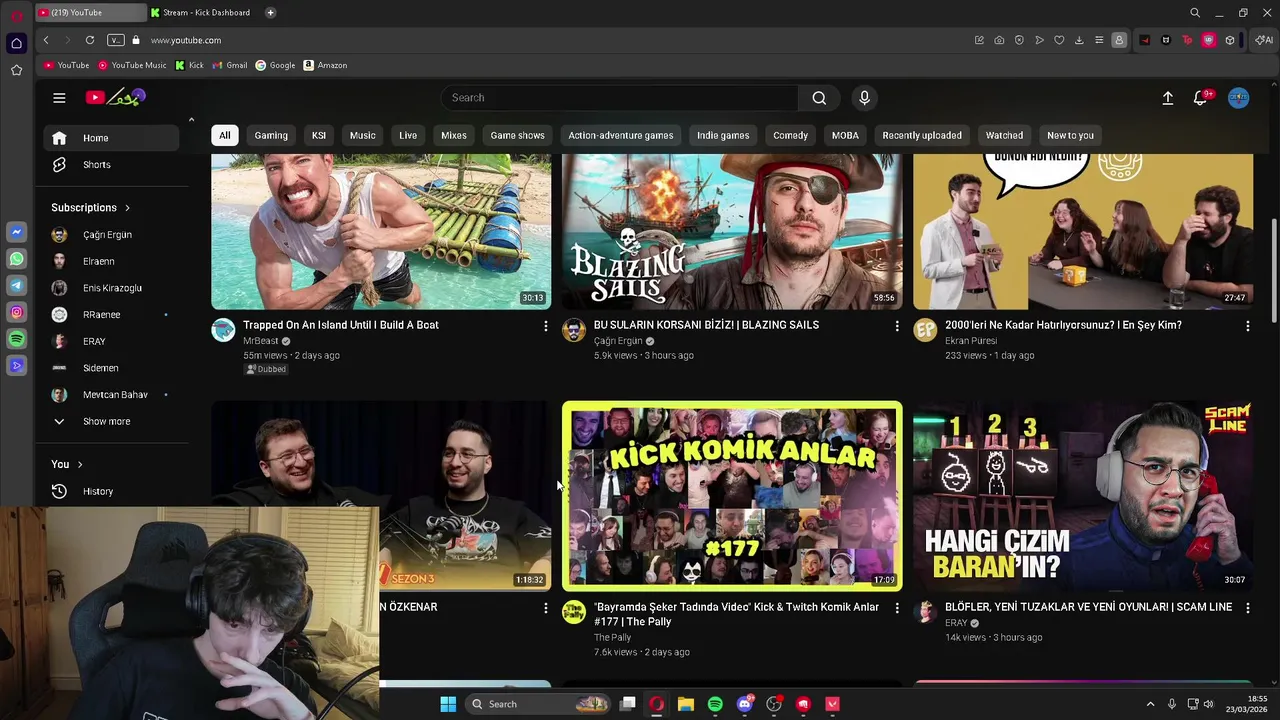Show hidden system tray icons chevron
Image resolution: width=1280 pixels, height=720 pixels.
[x=1150, y=704]
